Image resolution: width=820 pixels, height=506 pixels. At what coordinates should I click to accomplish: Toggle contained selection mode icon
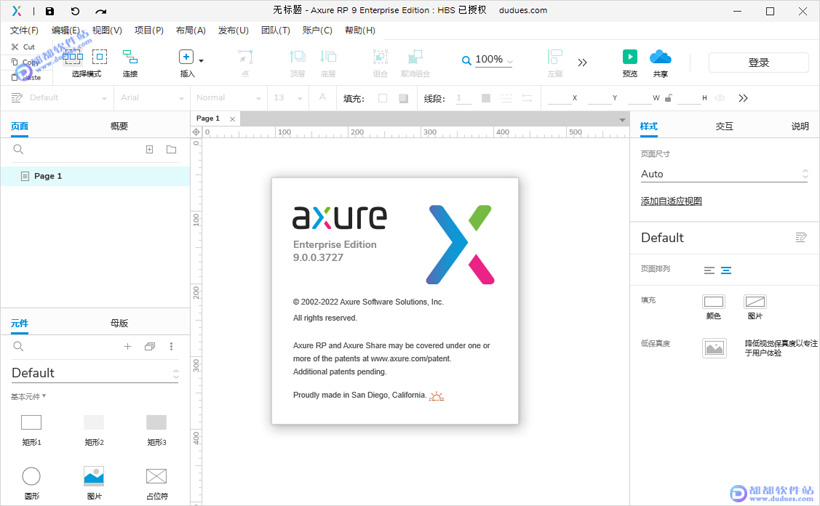(99, 56)
